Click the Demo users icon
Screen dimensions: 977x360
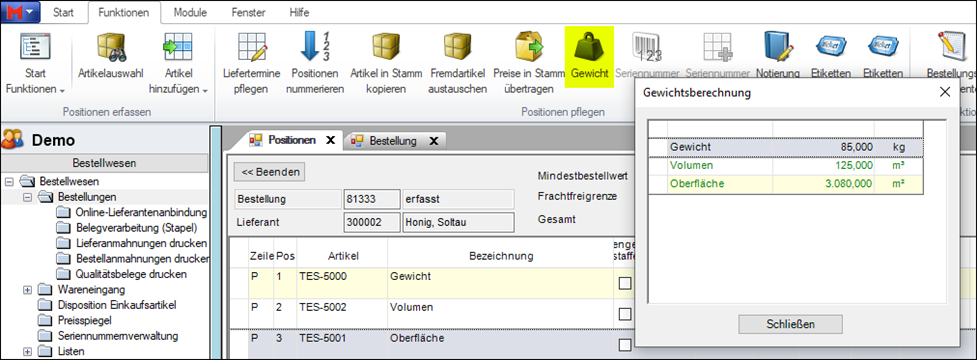click(12, 140)
